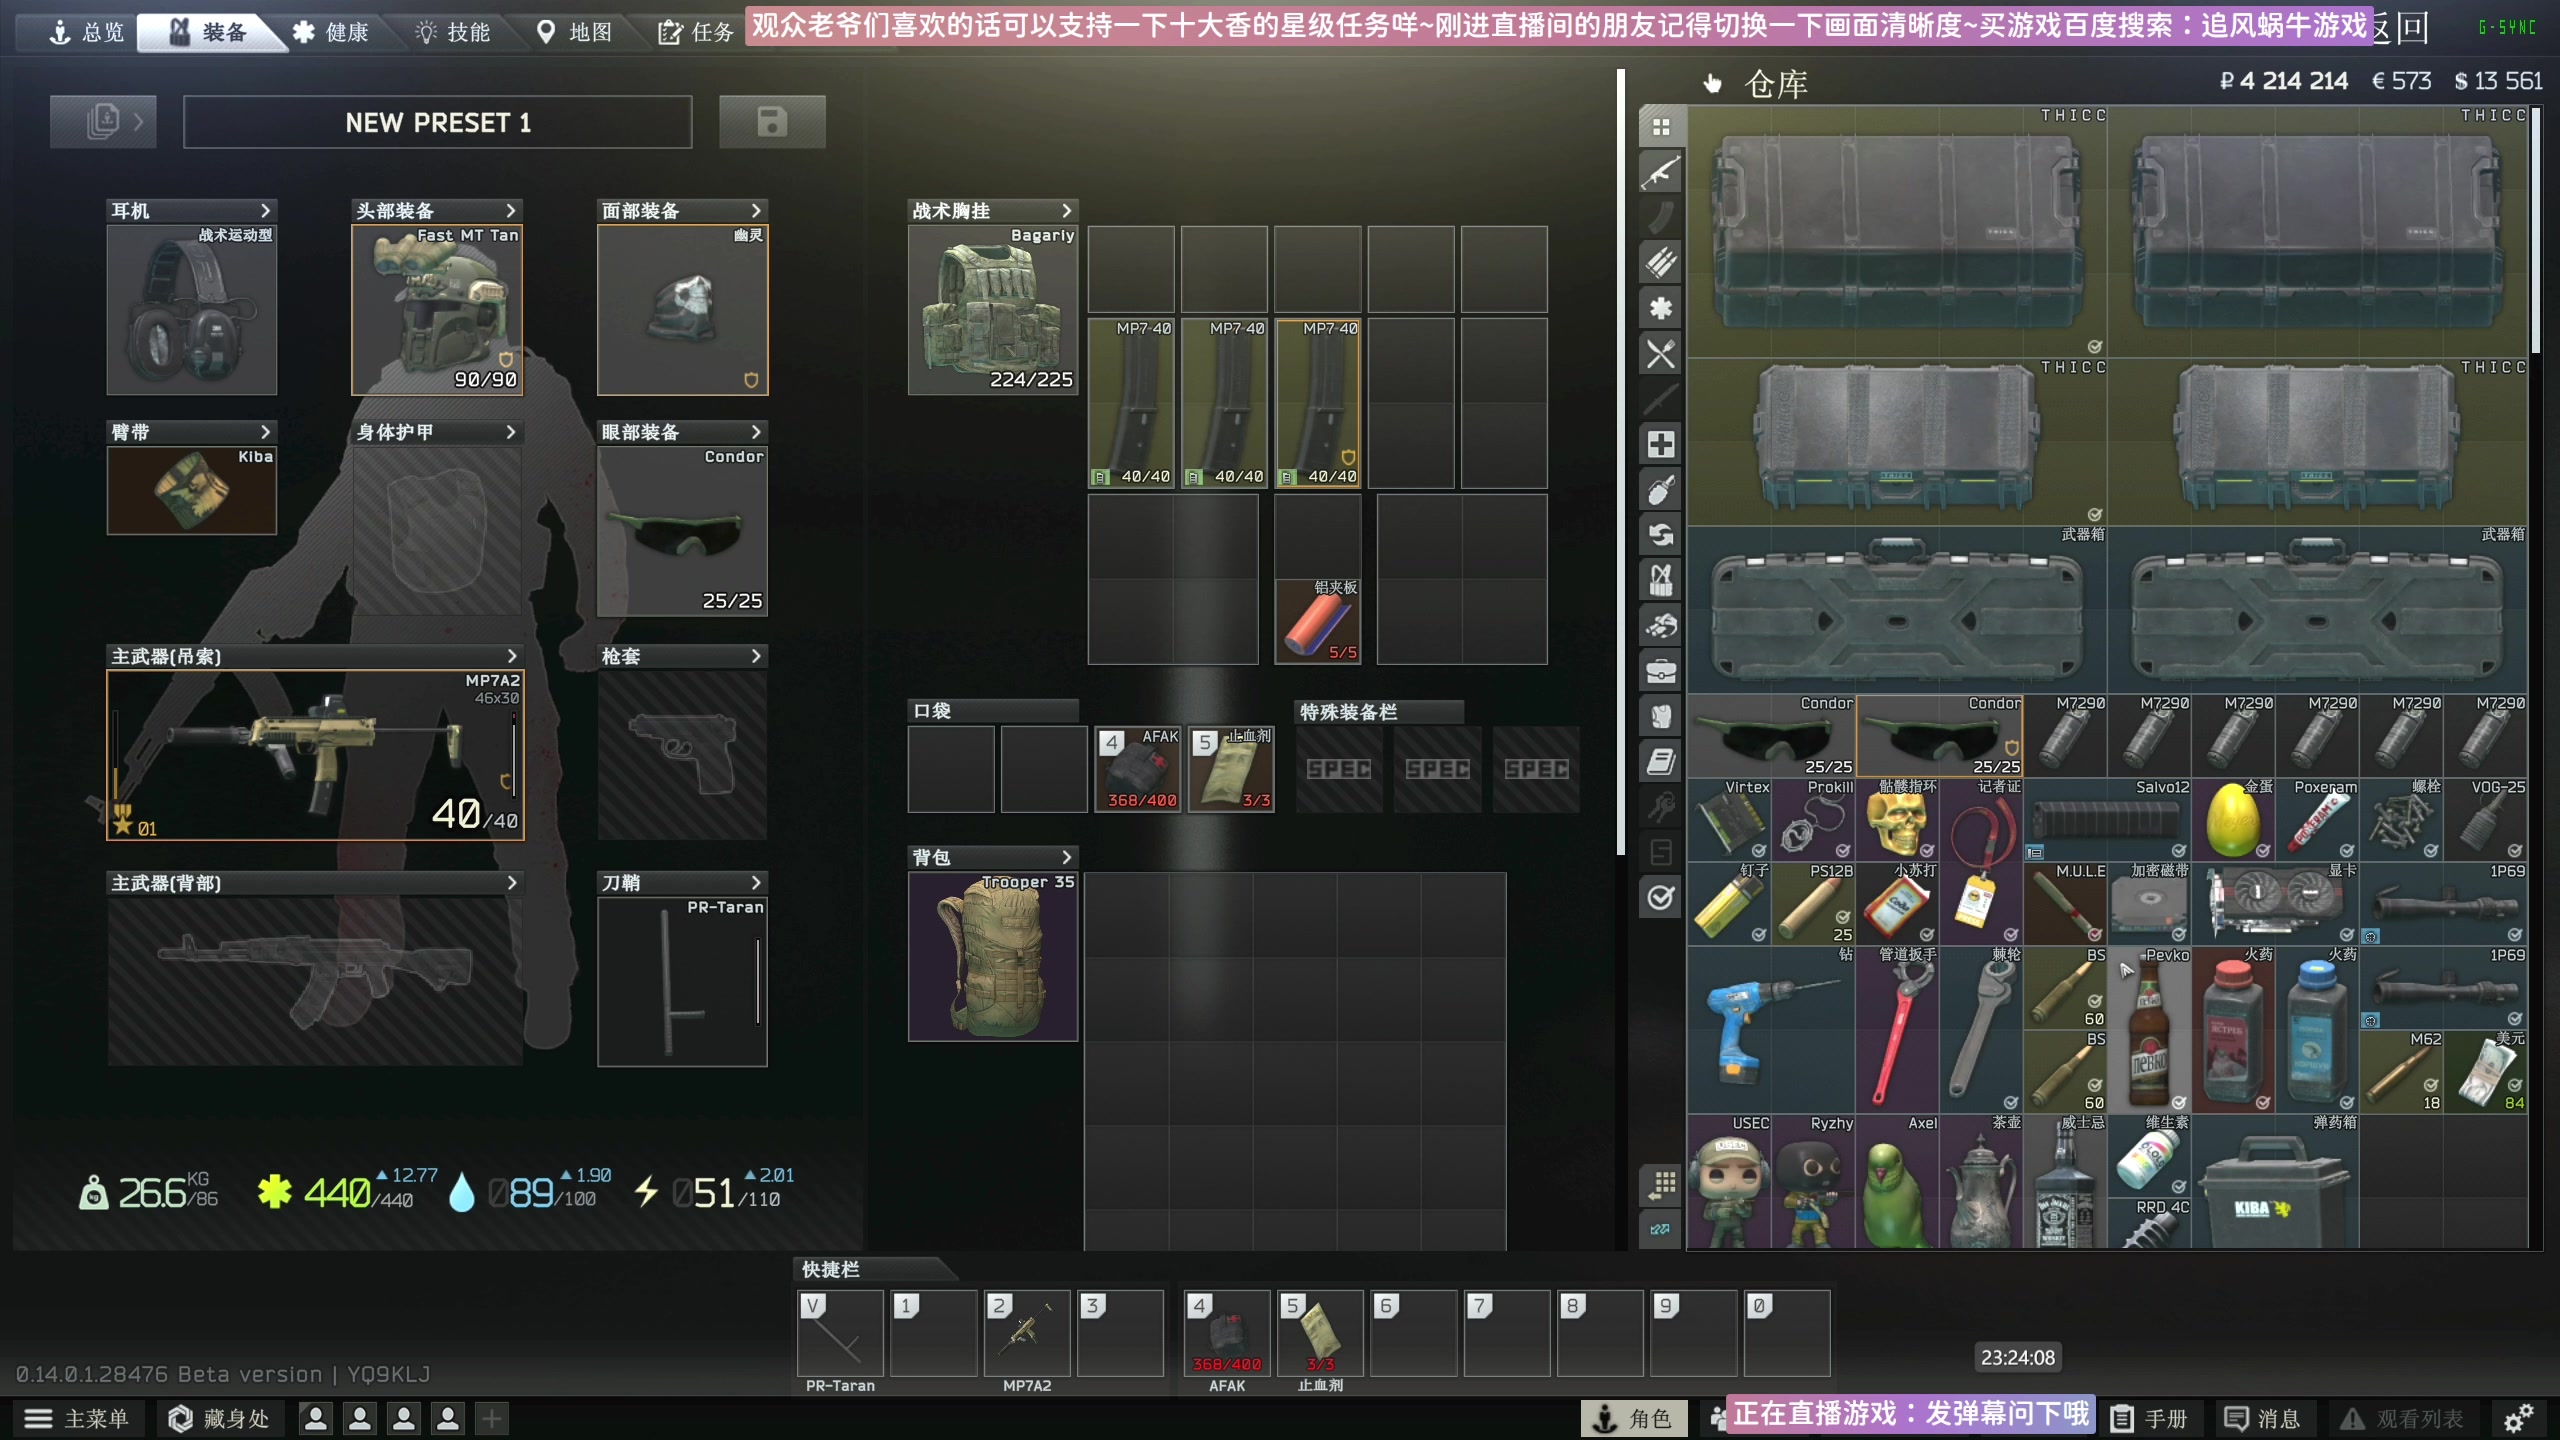
Task: Open the 地图 map tab
Action: (575, 32)
